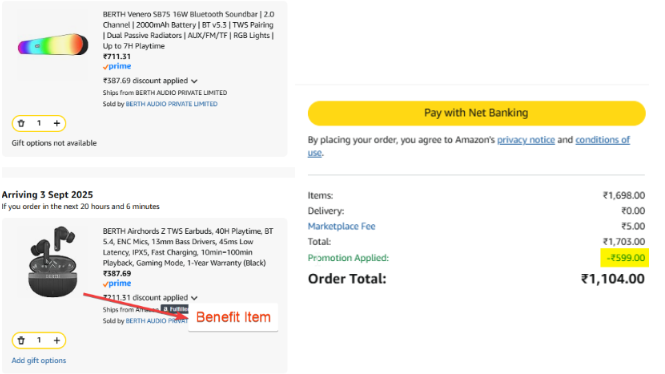
Task: Click Pay with Net Banking button
Action: point(476,113)
